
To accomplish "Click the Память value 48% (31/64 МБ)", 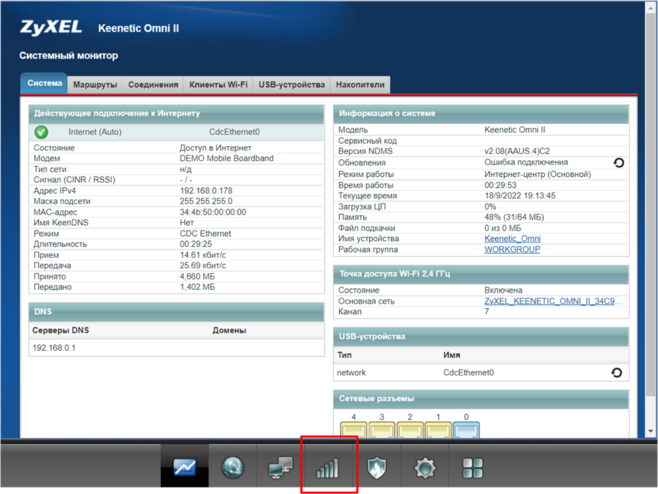I will click(x=514, y=217).
